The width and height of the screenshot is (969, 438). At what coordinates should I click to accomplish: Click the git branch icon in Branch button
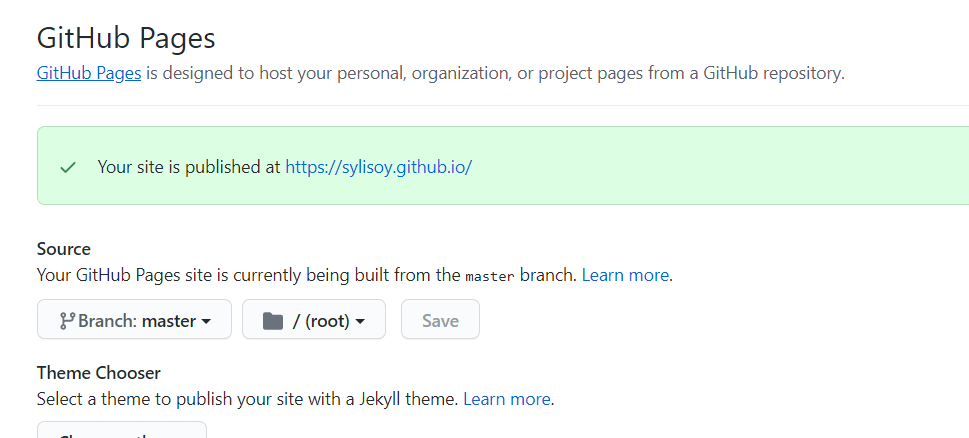[x=67, y=321]
